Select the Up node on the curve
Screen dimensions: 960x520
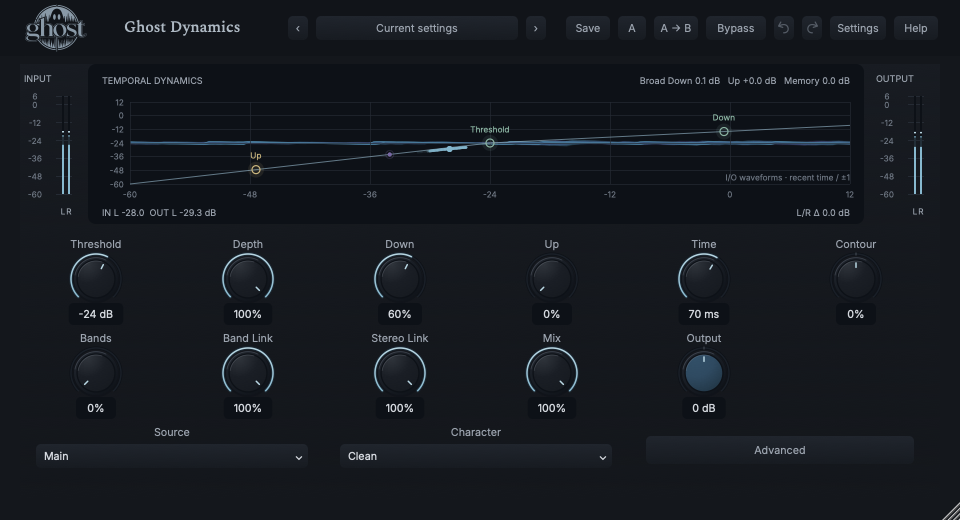pyautogui.click(x=256, y=170)
